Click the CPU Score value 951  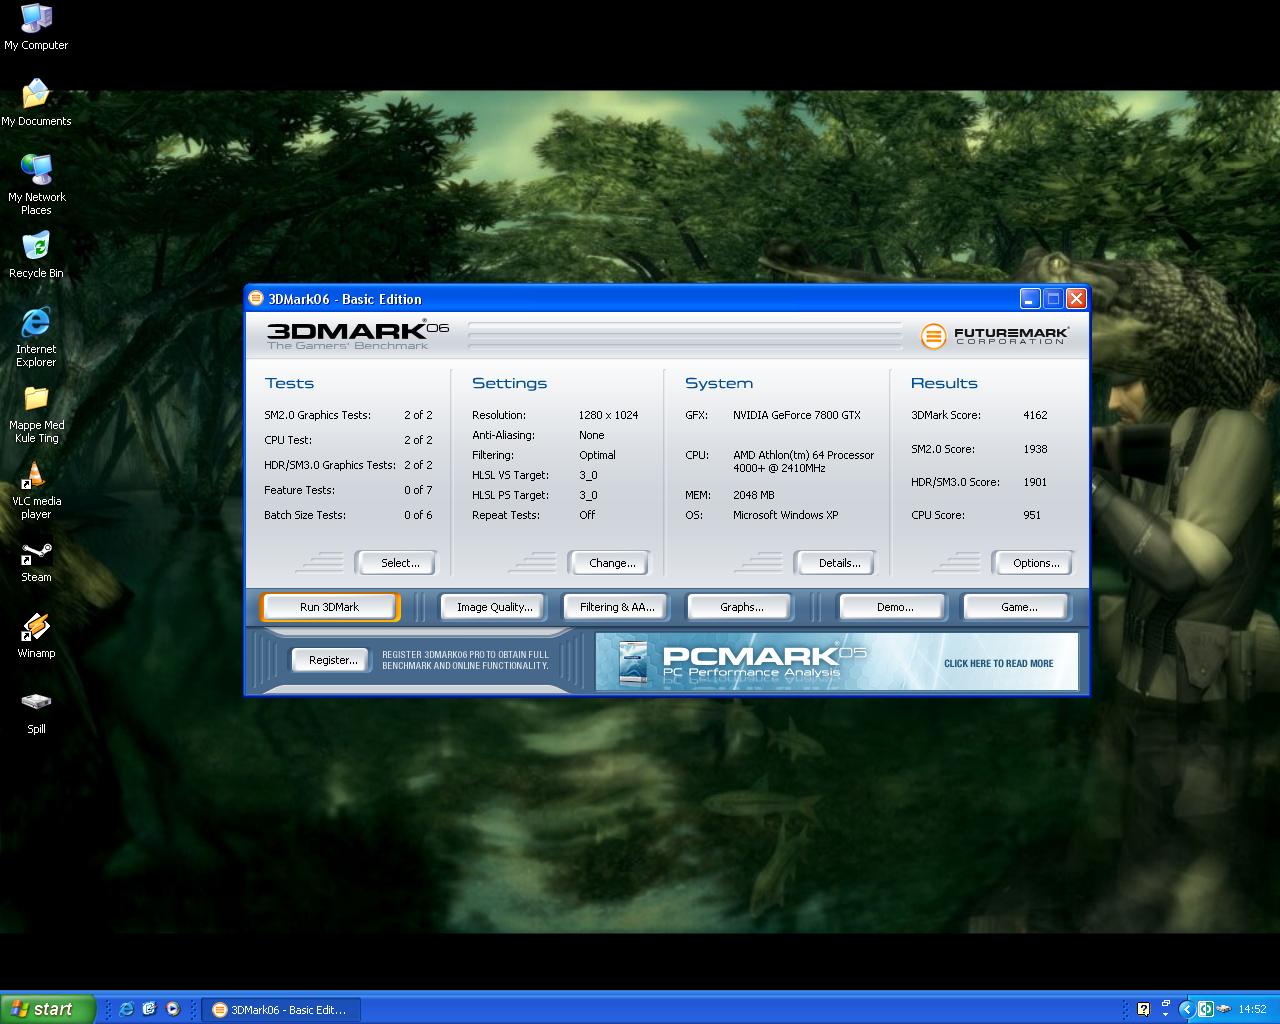pos(1032,515)
